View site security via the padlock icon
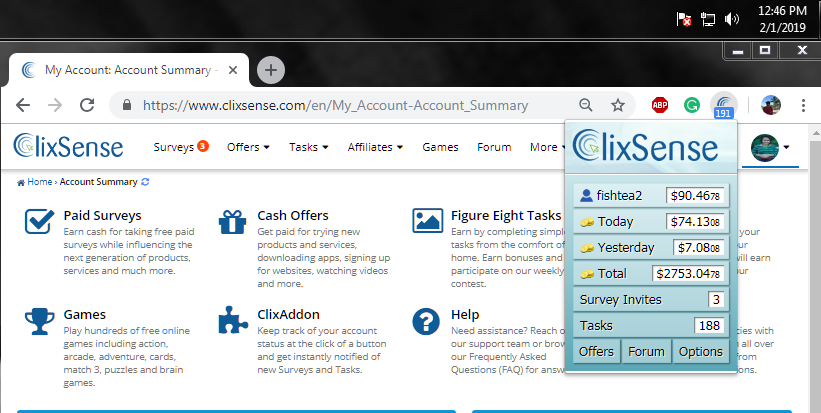 point(127,105)
